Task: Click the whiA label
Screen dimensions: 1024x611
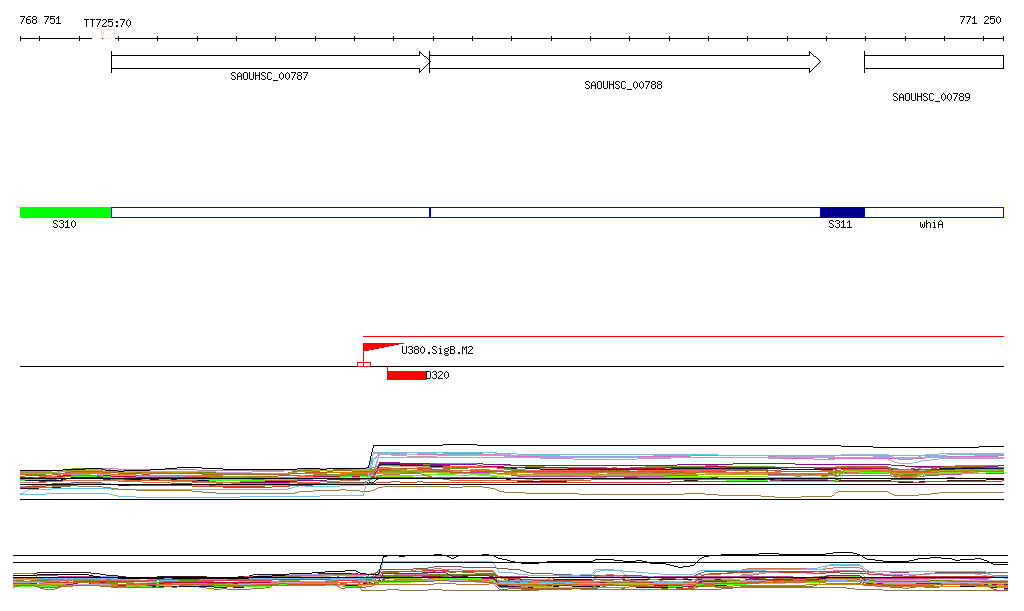Action: (x=931, y=225)
